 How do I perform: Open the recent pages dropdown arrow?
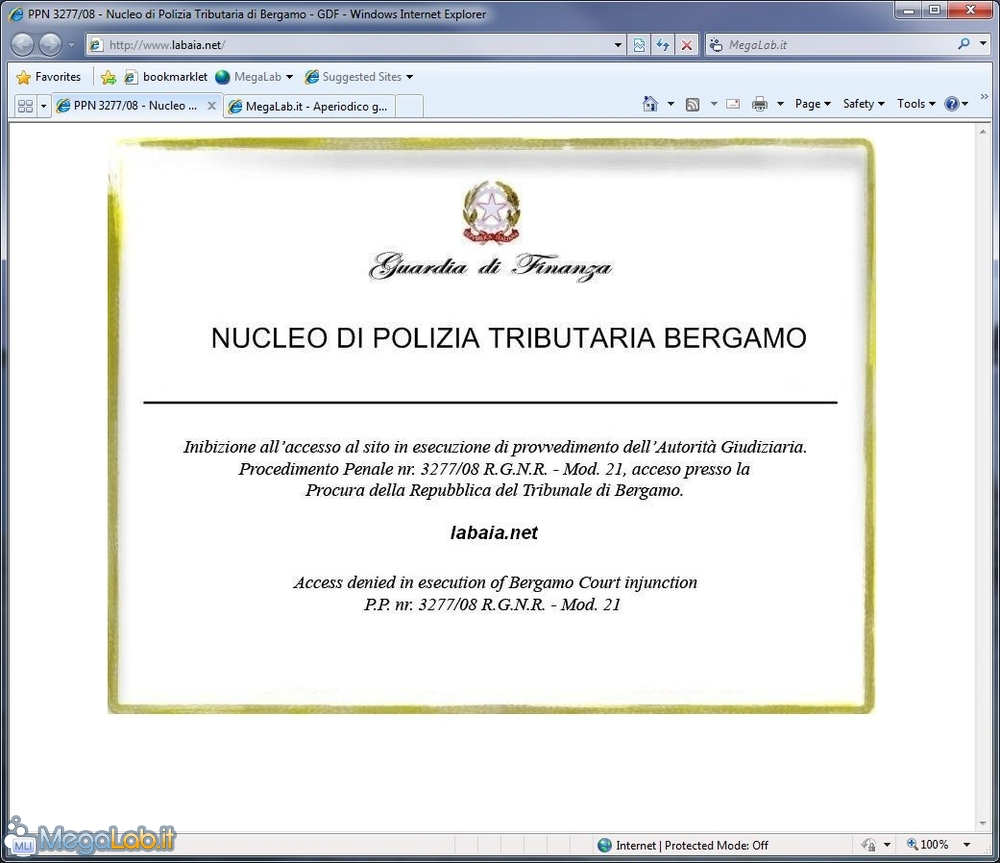click(71, 45)
